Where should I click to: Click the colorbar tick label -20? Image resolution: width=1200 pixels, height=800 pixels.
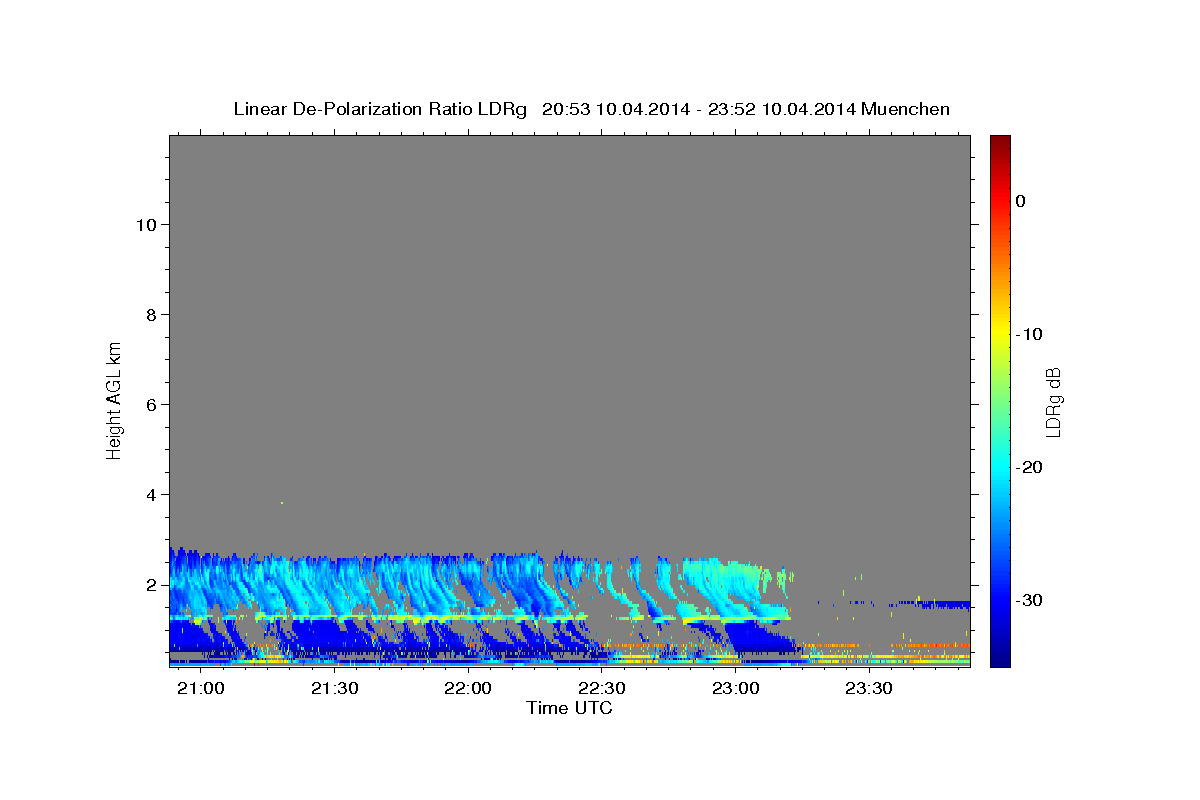(1029, 467)
